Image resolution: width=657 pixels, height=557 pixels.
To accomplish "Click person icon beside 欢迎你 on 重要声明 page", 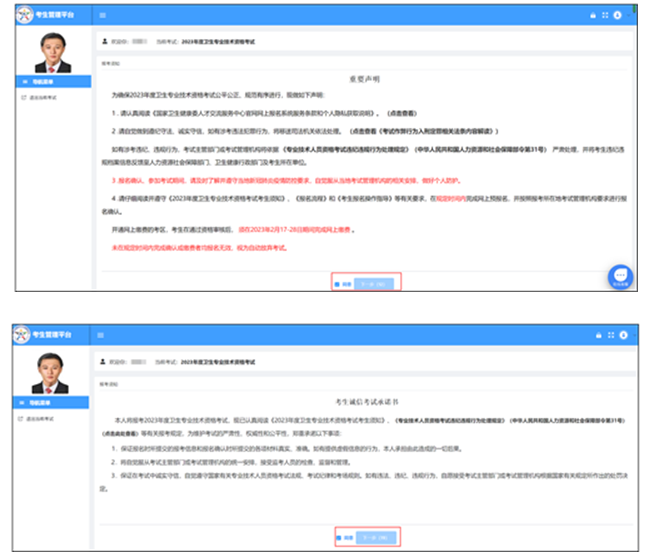I will coord(105,41).
